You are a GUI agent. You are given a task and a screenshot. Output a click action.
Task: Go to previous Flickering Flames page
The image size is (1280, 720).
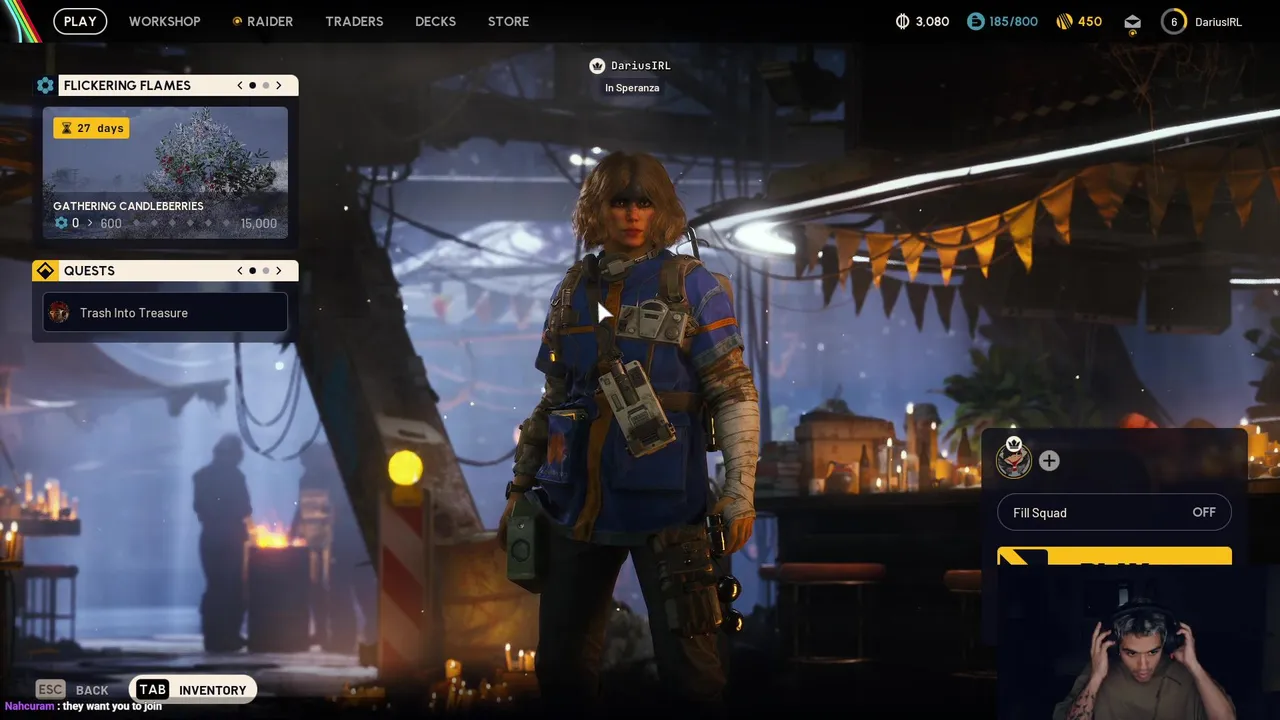pyautogui.click(x=240, y=86)
